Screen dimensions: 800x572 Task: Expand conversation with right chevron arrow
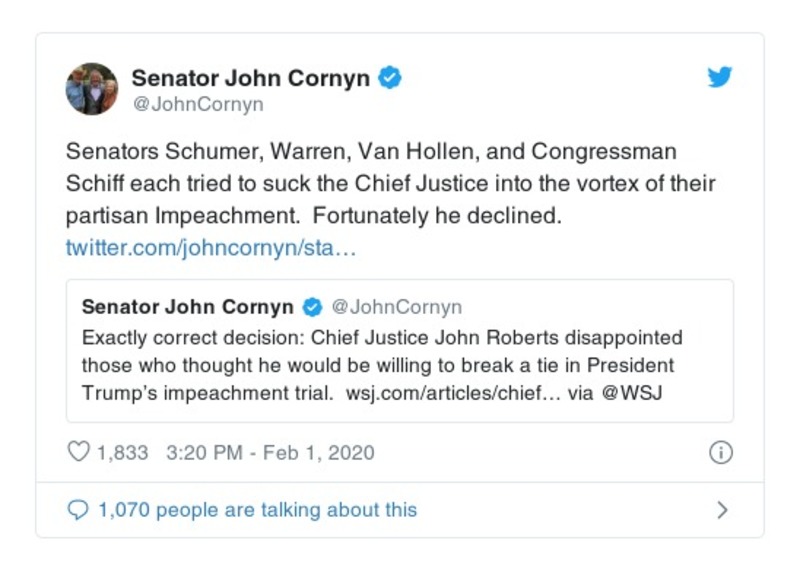coord(722,510)
